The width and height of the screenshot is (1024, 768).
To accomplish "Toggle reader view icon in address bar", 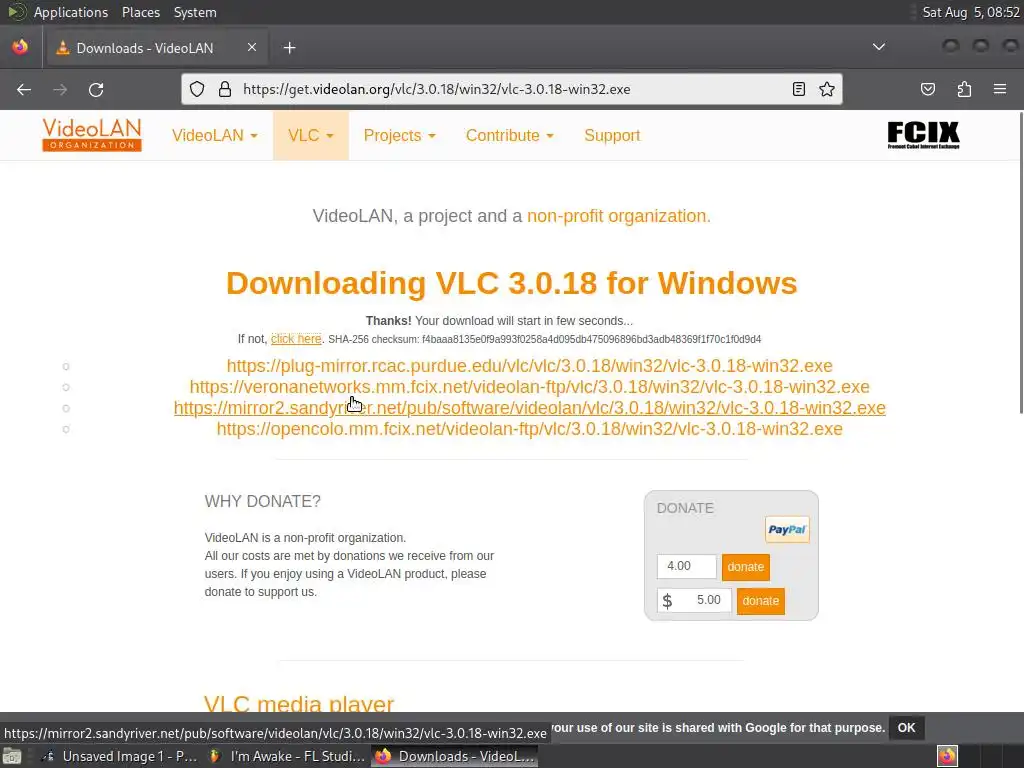I will pos(799,89).
